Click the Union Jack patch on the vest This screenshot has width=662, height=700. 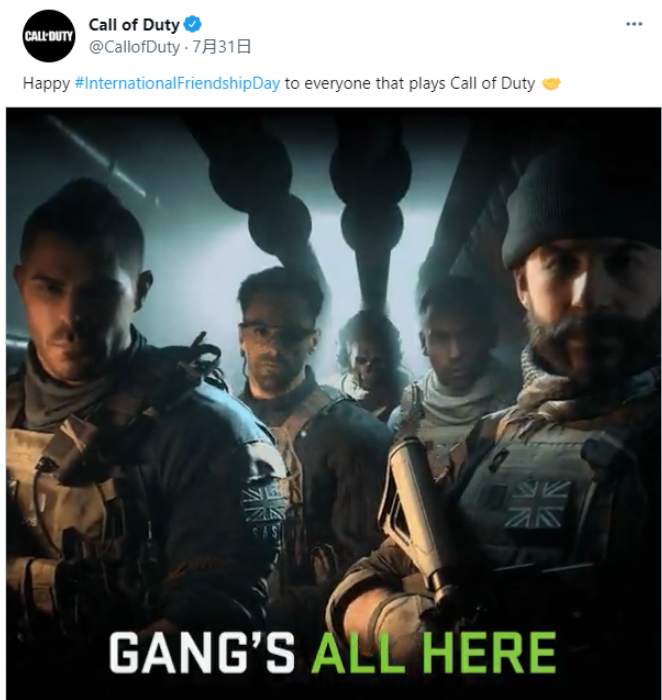point(537,504)
